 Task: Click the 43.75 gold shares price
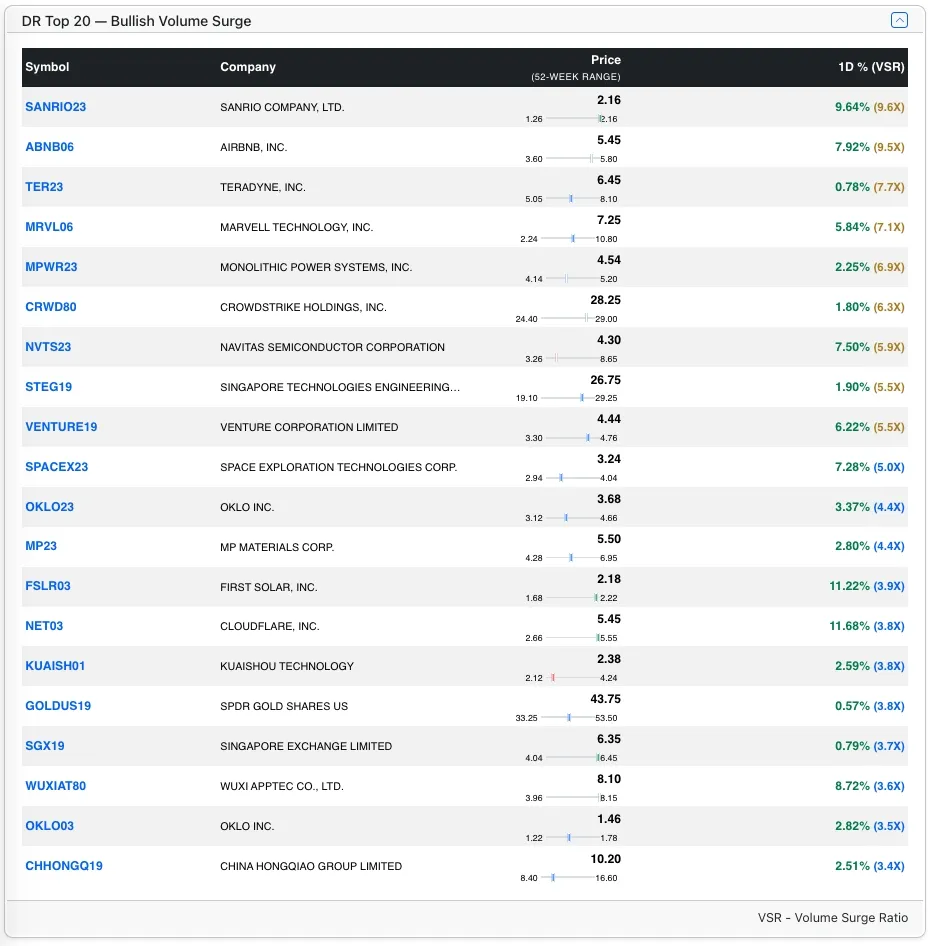click(605, 699)
